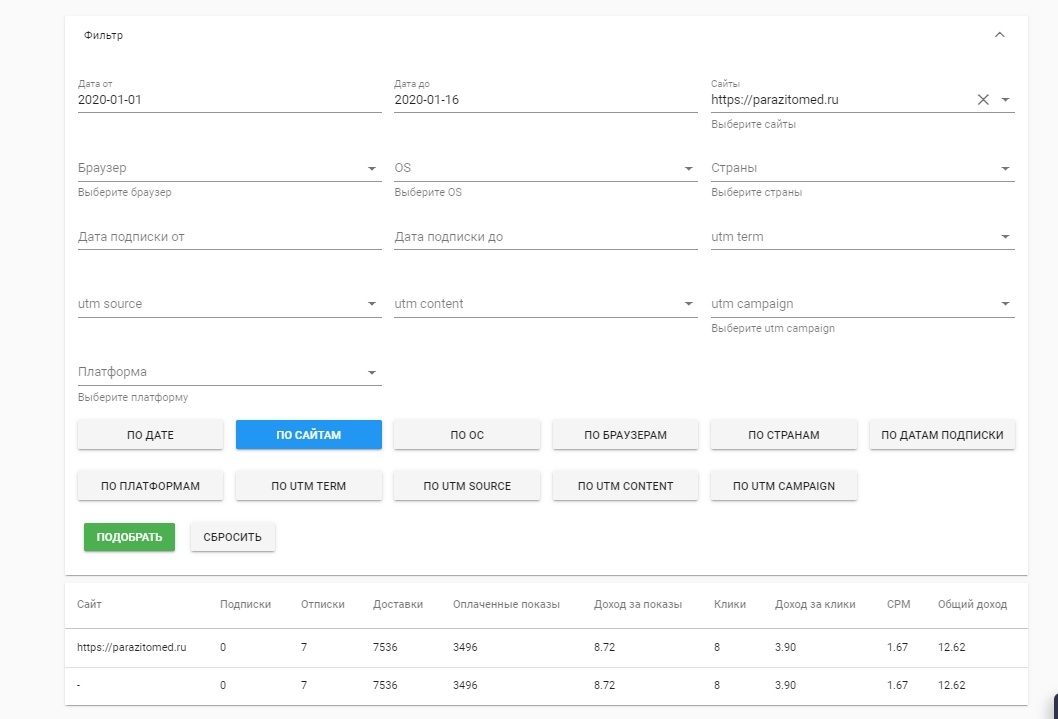Image resolution: width=1058 pixels, height=719 pixels.
Task: Click the Фильтр panel title
Action: point(103,35)
